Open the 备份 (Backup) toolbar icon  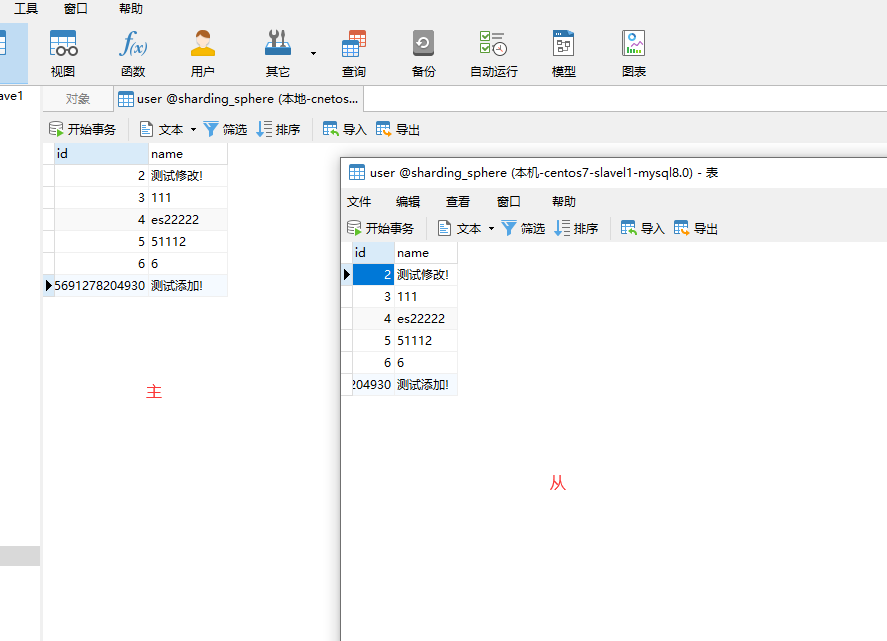(423, 54)
